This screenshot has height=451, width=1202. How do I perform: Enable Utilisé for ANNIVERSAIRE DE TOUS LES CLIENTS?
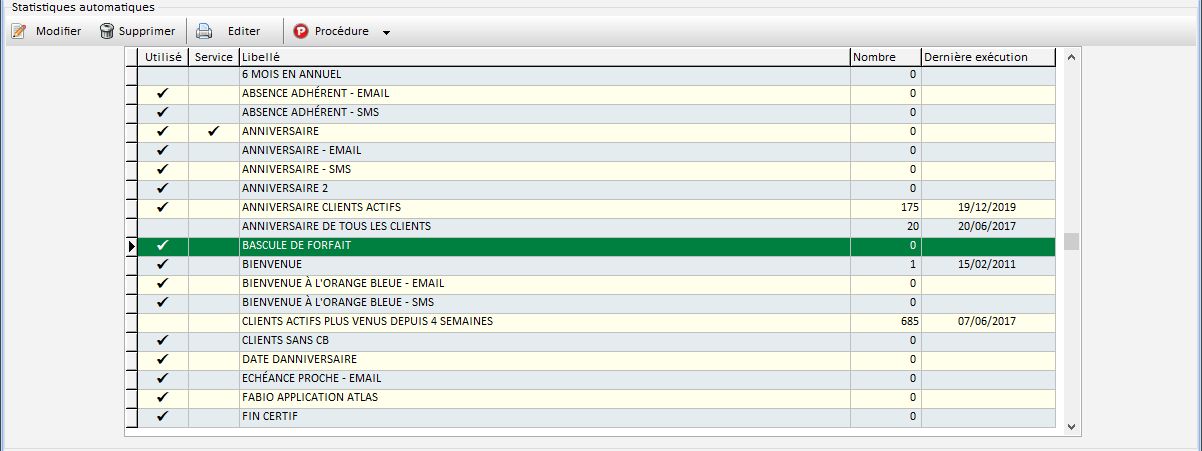(163, 226)
